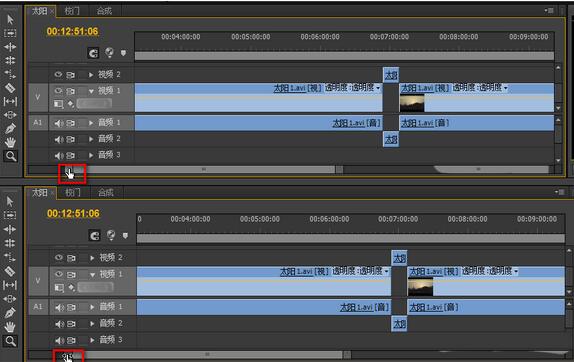The width and height of the screenshot is (574, 362).
Task: Select the Slip tool in upper toolbar
Action: (10, 101)
